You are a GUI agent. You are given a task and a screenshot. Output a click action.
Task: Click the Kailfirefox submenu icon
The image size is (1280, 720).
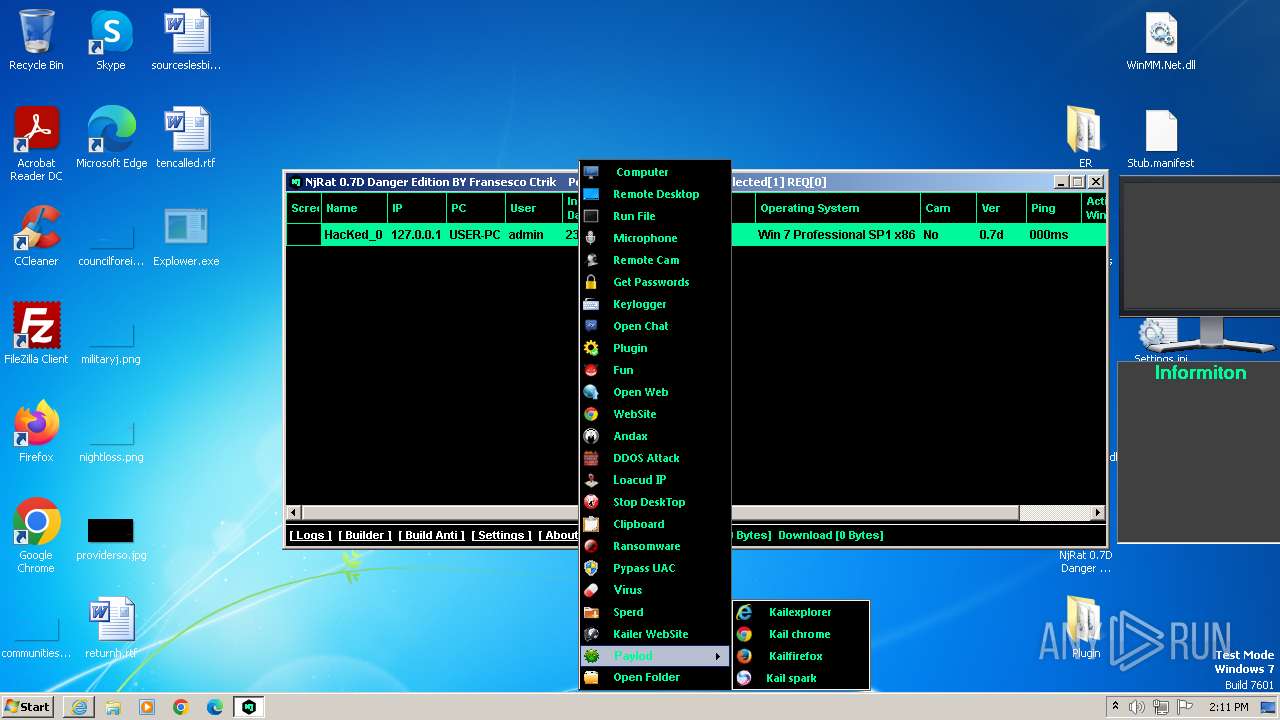point(744,656)
